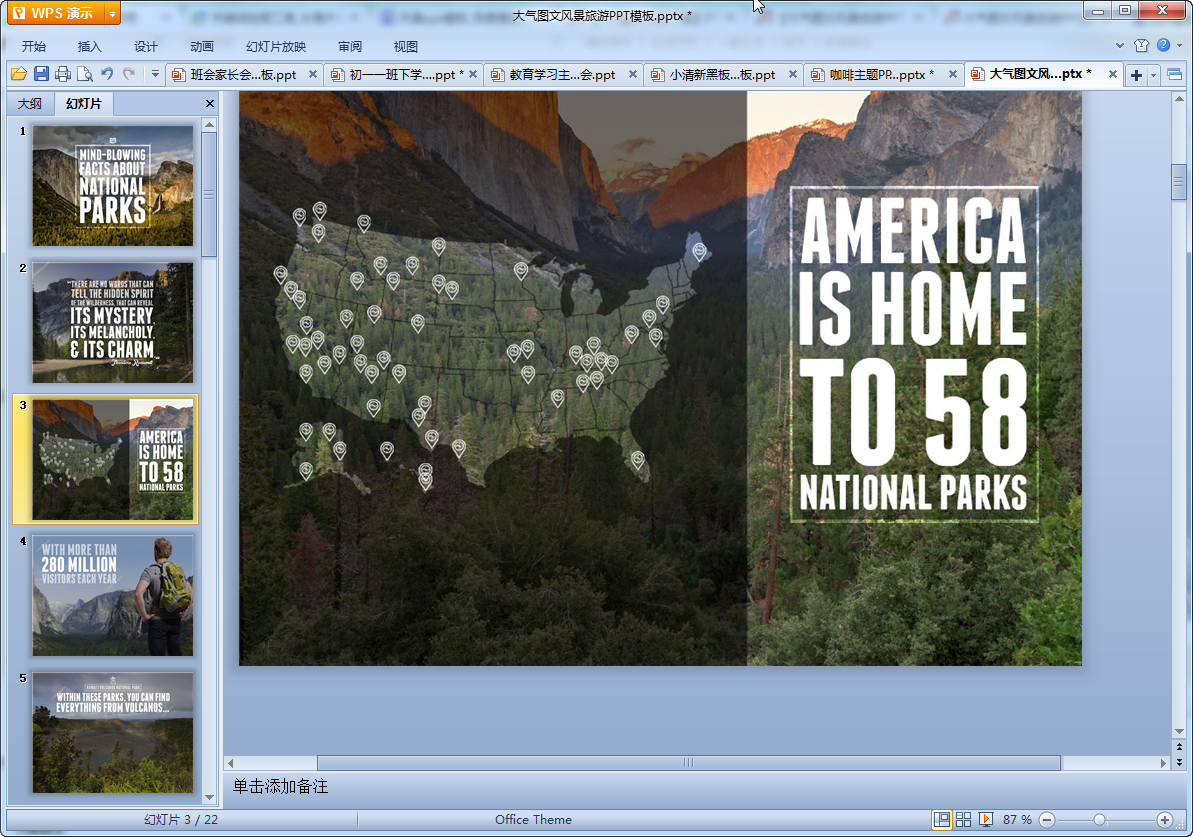Click the zoom slider handle
Image resolution: width=1193 pixels, height=837 pixels.
1099,820
